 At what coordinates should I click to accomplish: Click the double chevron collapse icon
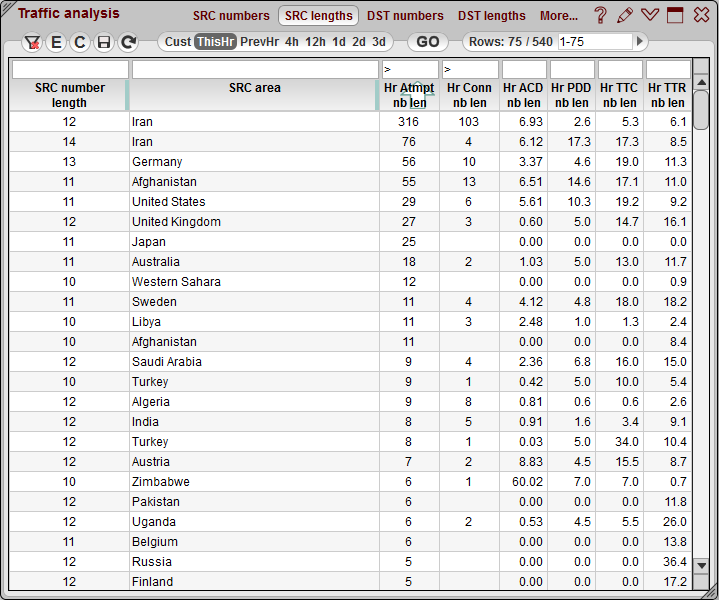pyautogui.click(x=650, y=15)
